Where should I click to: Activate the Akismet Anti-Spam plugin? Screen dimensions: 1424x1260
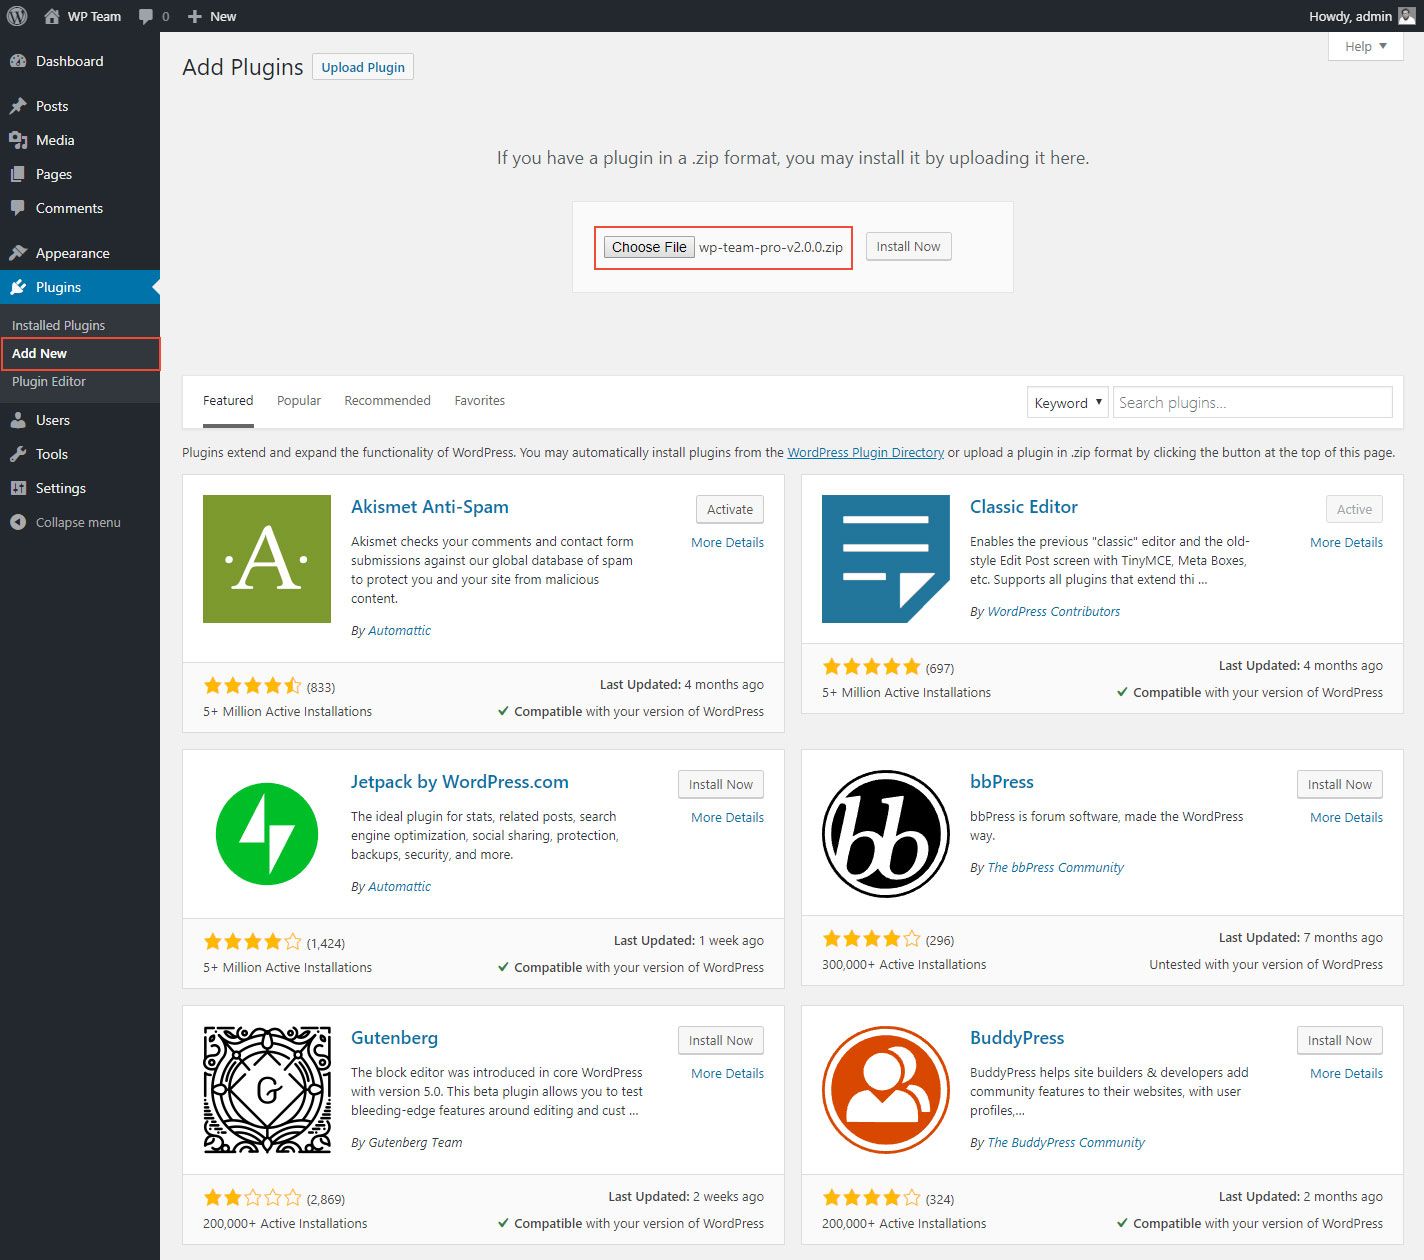[x=729, y=509]
